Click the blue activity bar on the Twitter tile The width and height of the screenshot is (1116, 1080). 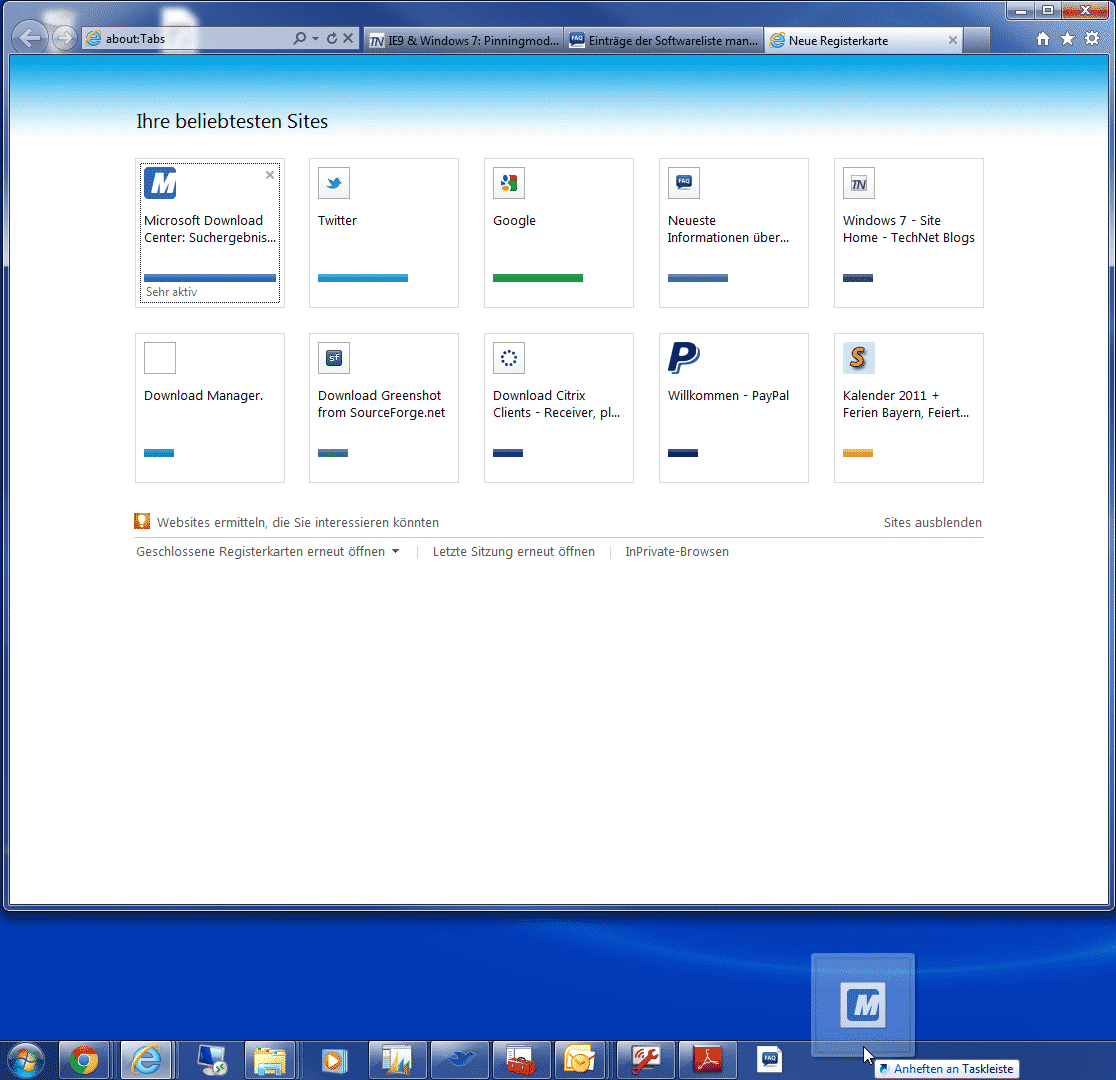[363, 278]
